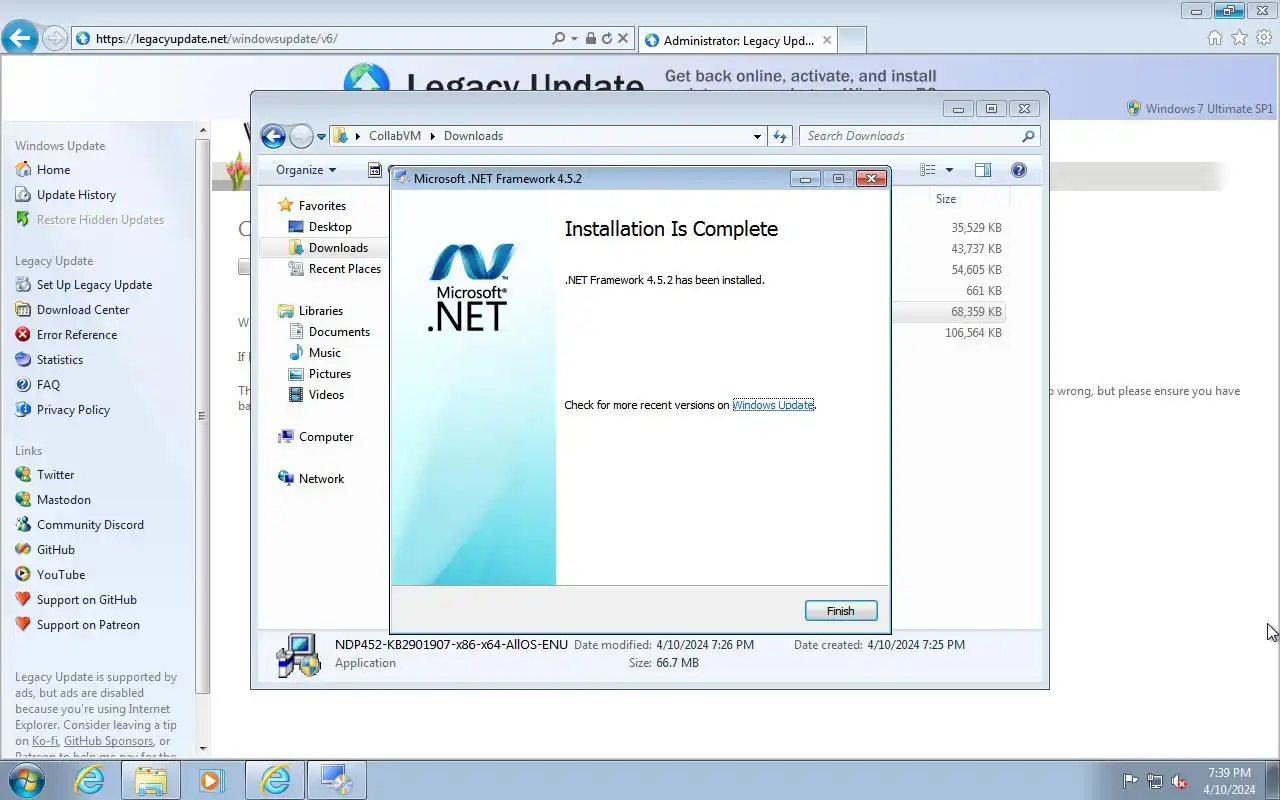Open the Windows Start button
The height and width of the screenshot is (800, 1280).
(29, 780)
